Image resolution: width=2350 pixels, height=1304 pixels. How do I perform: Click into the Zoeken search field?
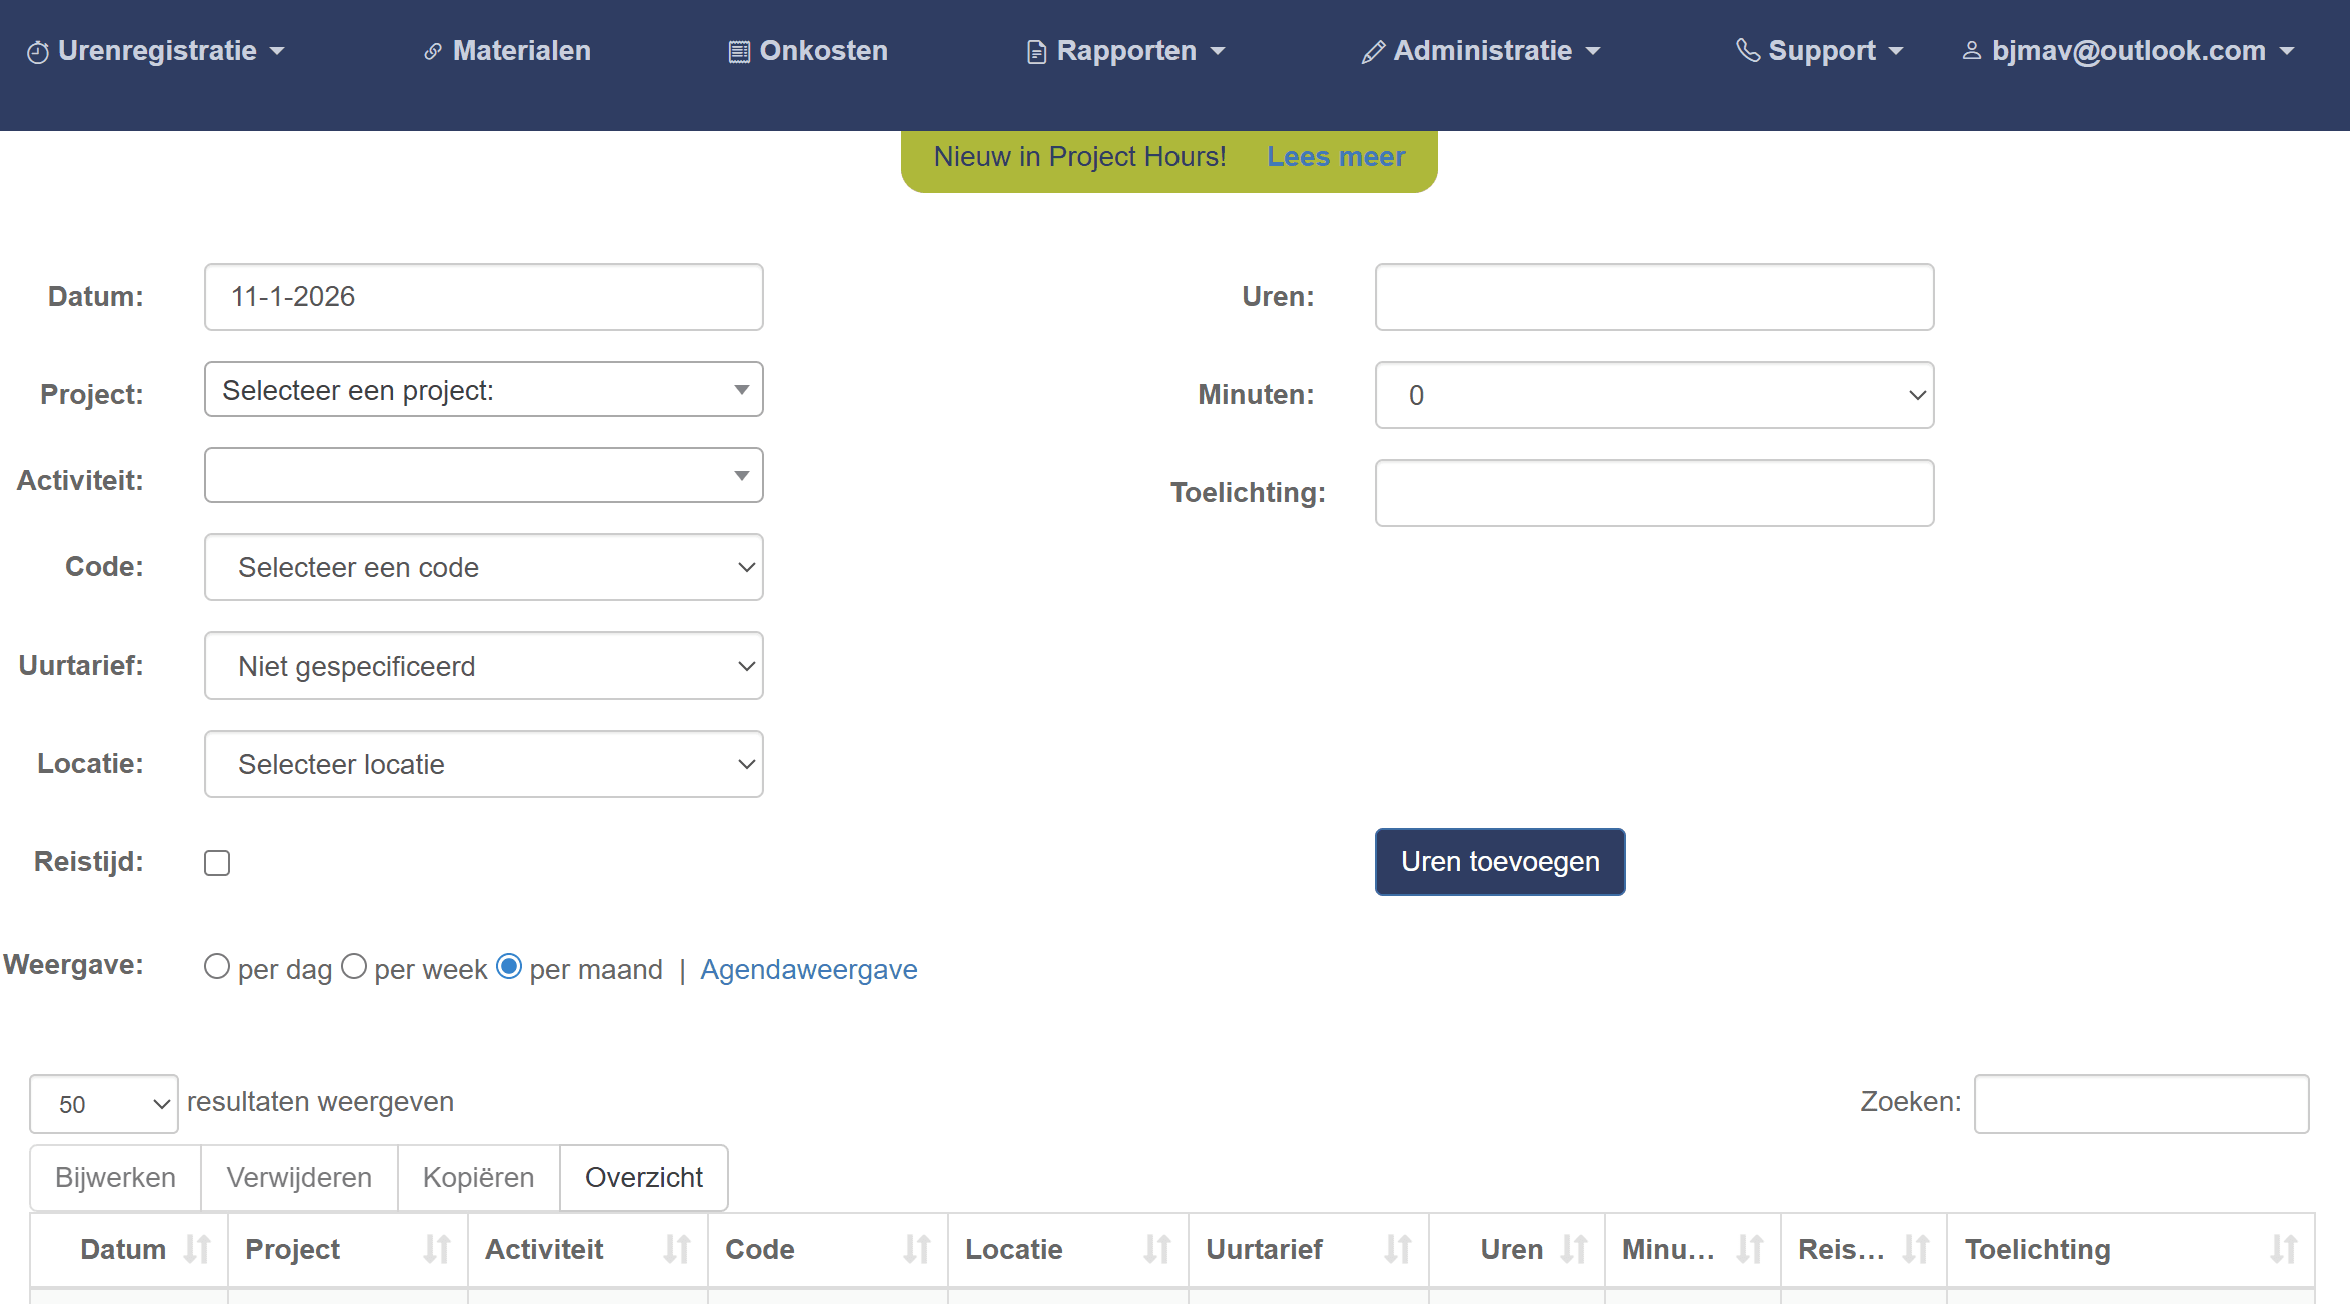coord(2141,1104)
